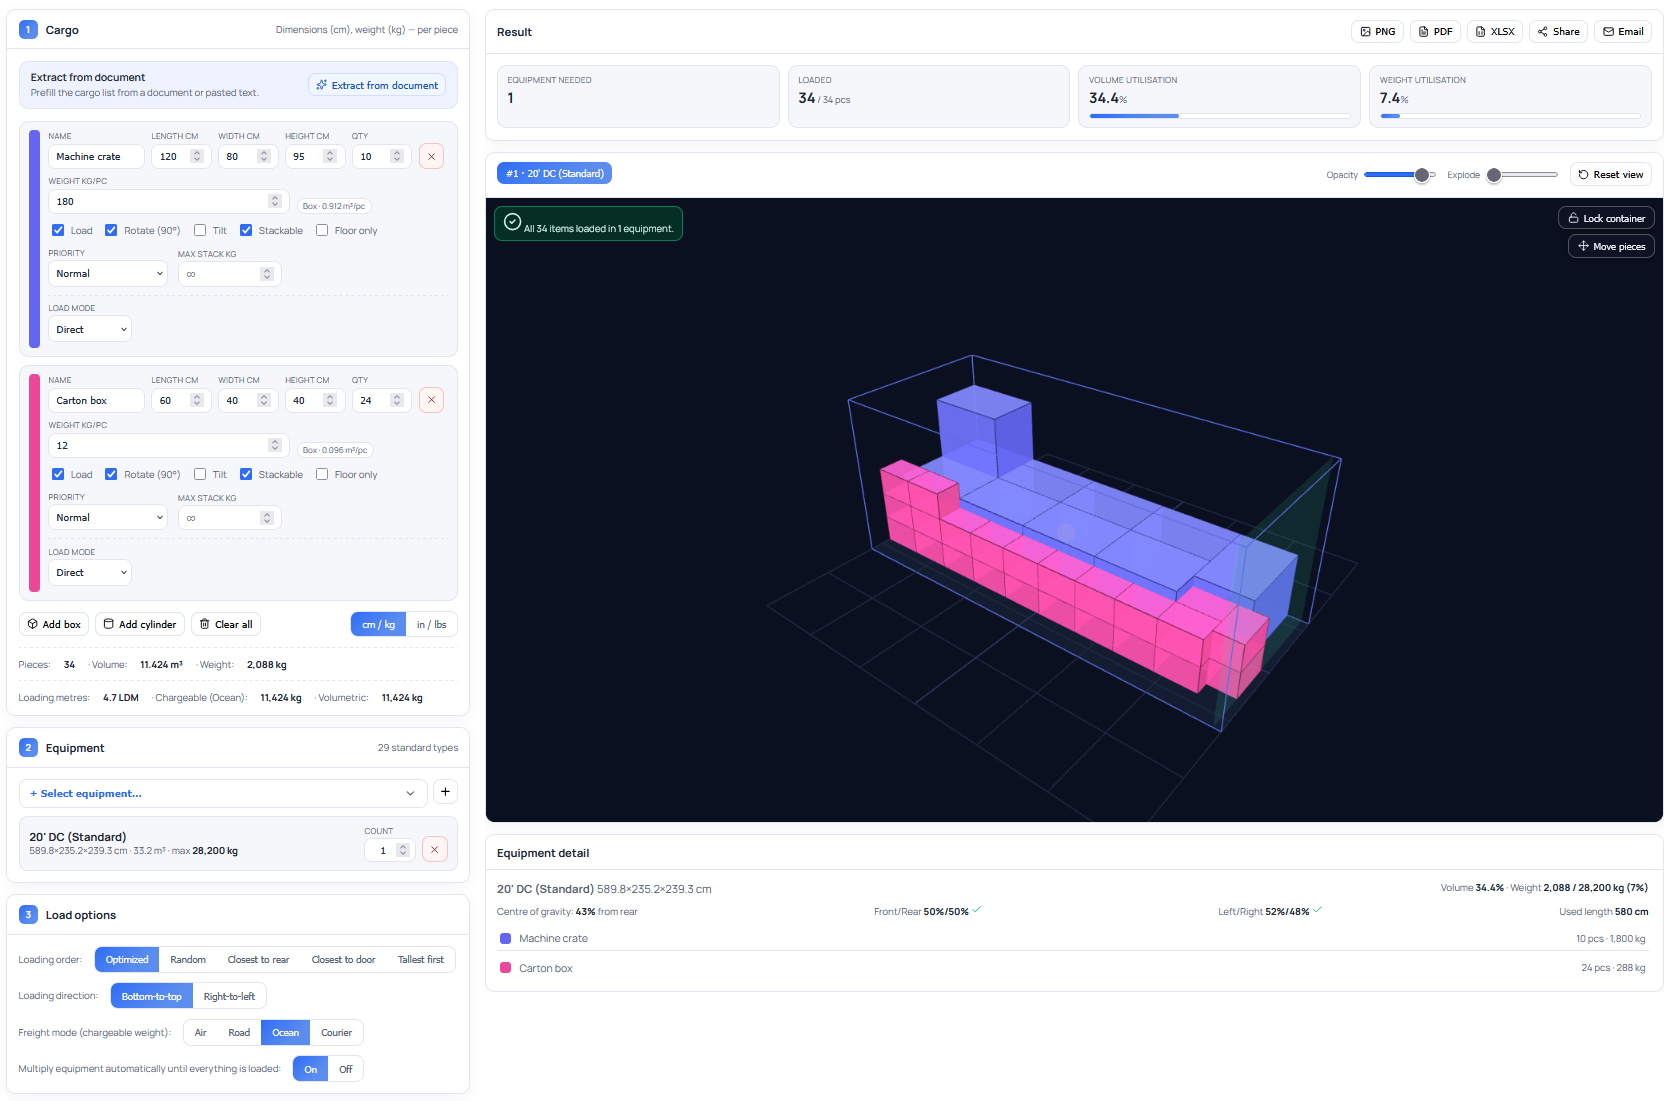Click the plus button to add equipment
Screen dimensions: 1672x1101
[445, 792]
